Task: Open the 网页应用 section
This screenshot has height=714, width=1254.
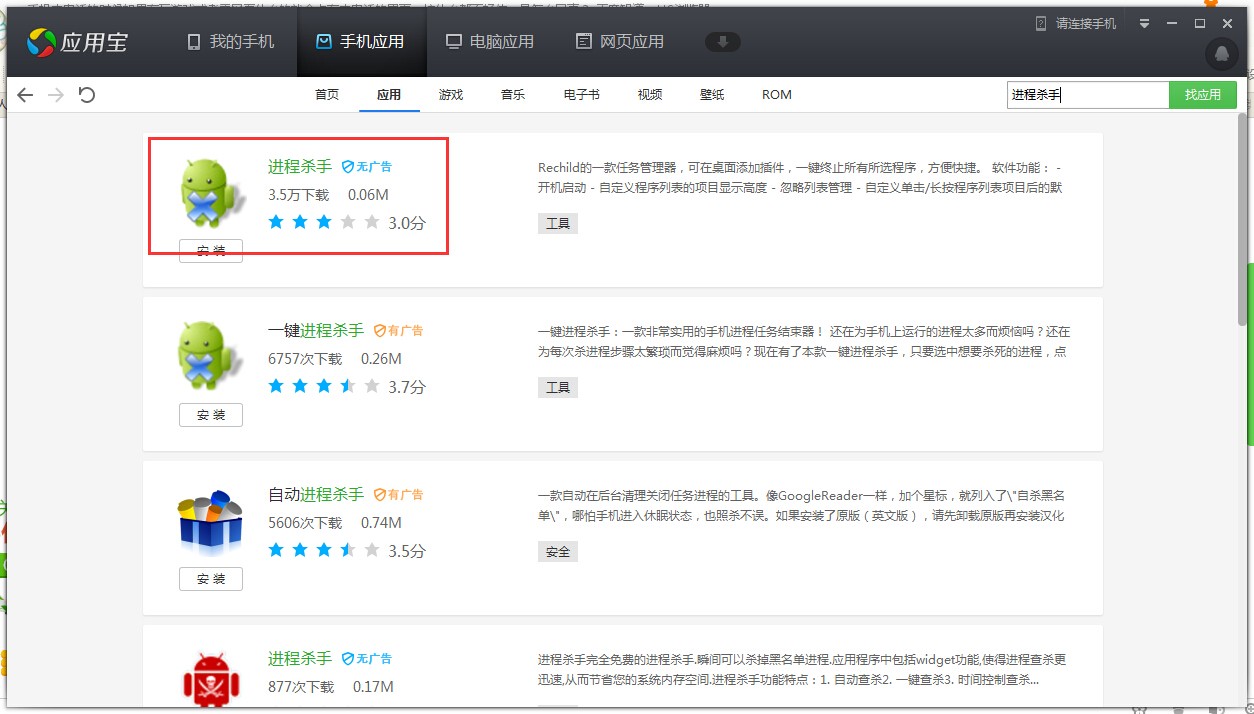Action: [618, 43]
